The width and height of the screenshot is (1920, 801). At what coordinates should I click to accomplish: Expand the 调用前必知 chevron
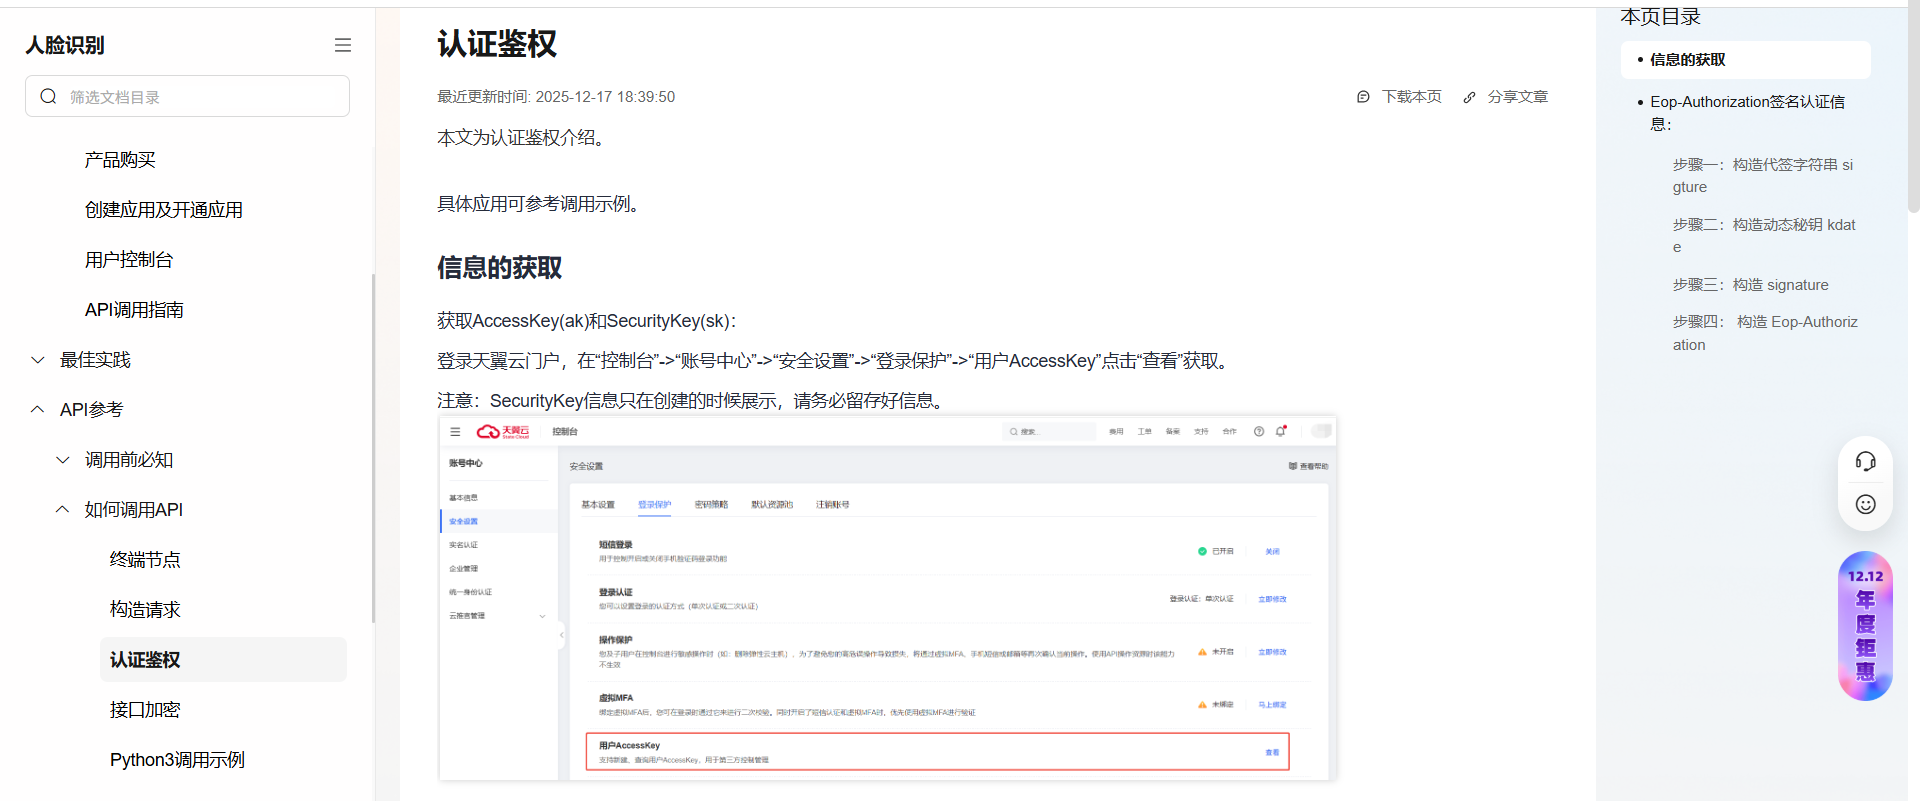[x=63, y=460]
